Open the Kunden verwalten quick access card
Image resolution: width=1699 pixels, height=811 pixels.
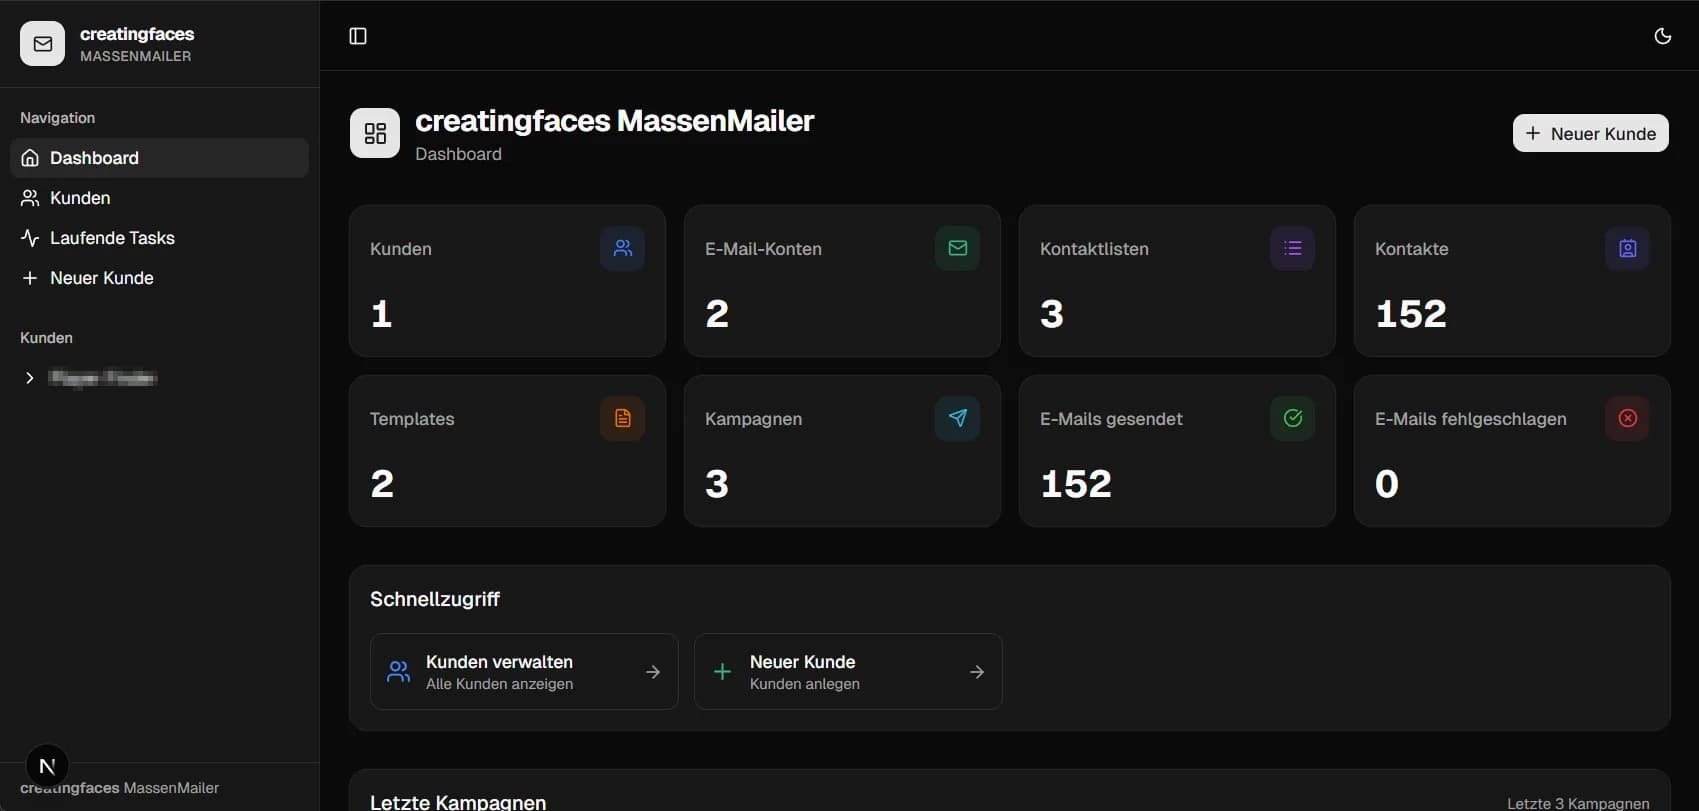pyautogui.click(x=524, y=671)
